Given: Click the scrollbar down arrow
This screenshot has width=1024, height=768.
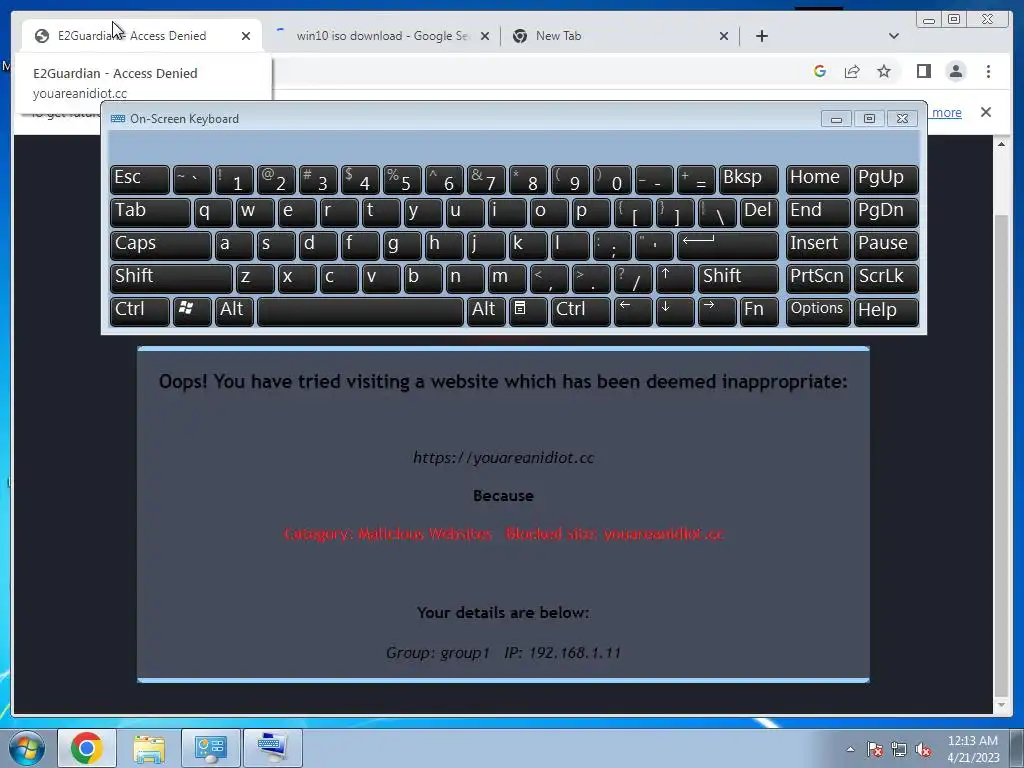Looking at the screenshot, I should click(1001, 706).
